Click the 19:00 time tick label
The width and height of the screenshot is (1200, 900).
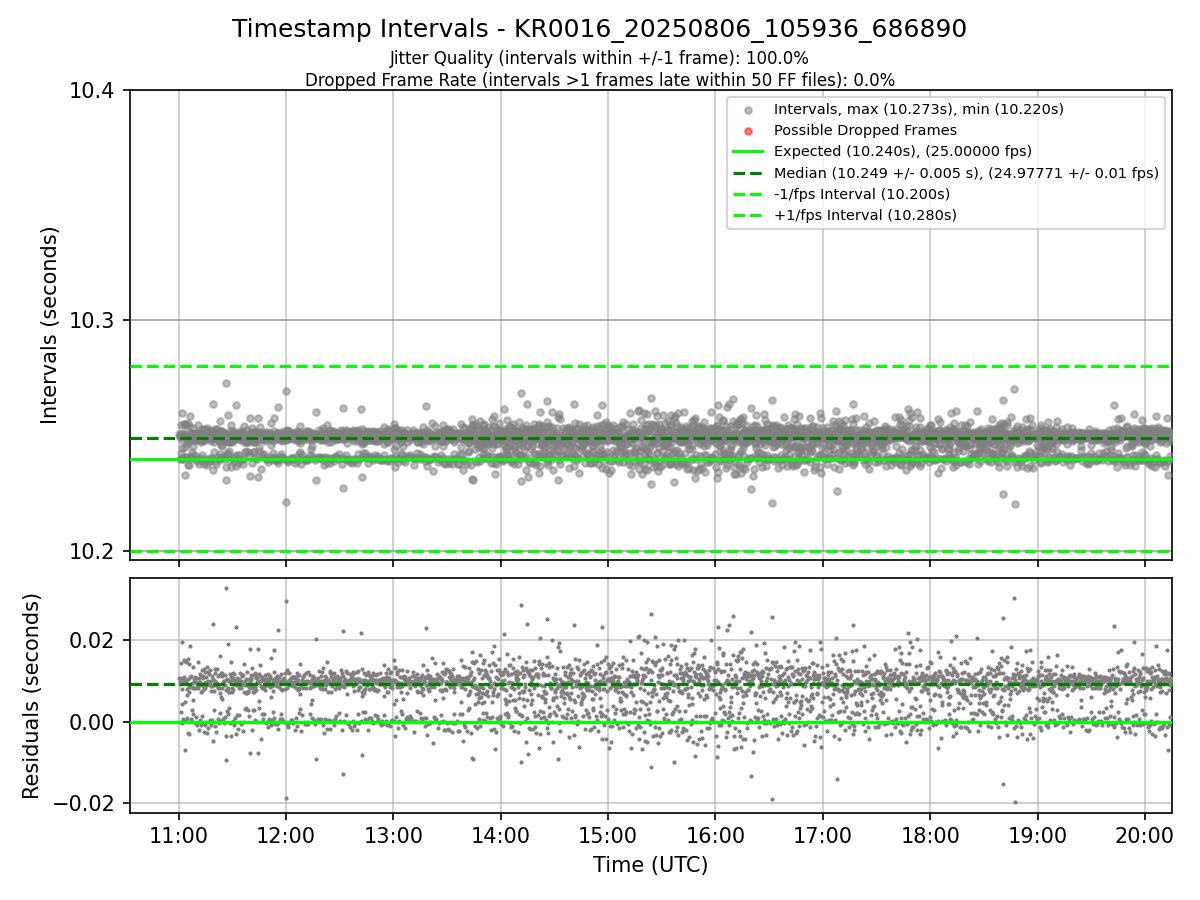click(1037, 834)
